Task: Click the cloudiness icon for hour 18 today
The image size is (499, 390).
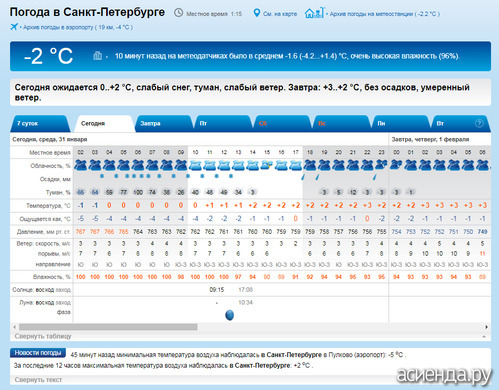Action: point(310,165)
